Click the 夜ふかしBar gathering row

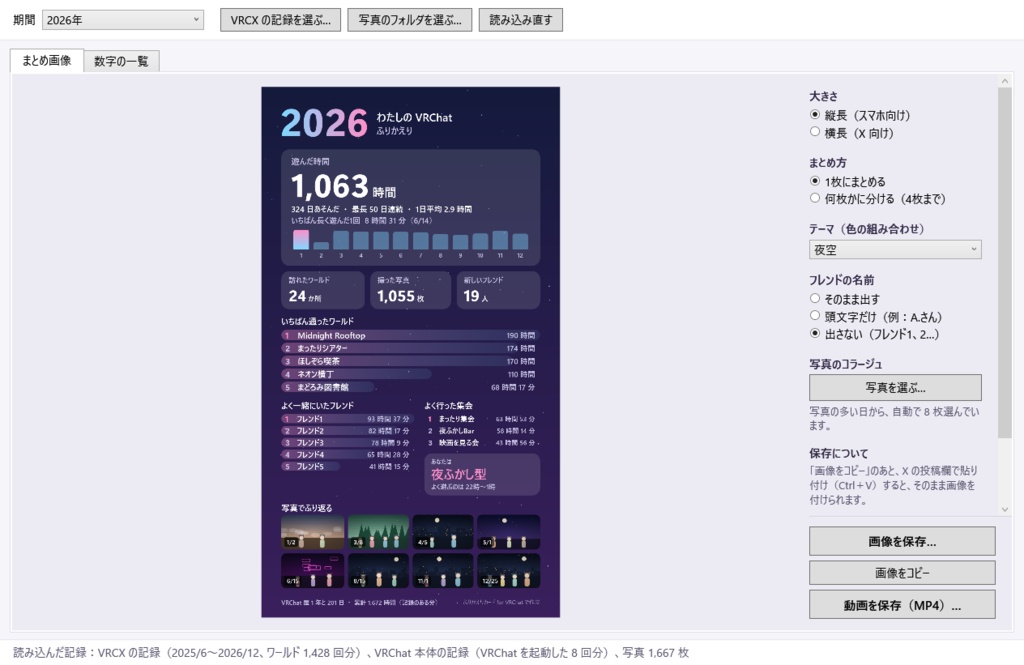tap(482, 431)
